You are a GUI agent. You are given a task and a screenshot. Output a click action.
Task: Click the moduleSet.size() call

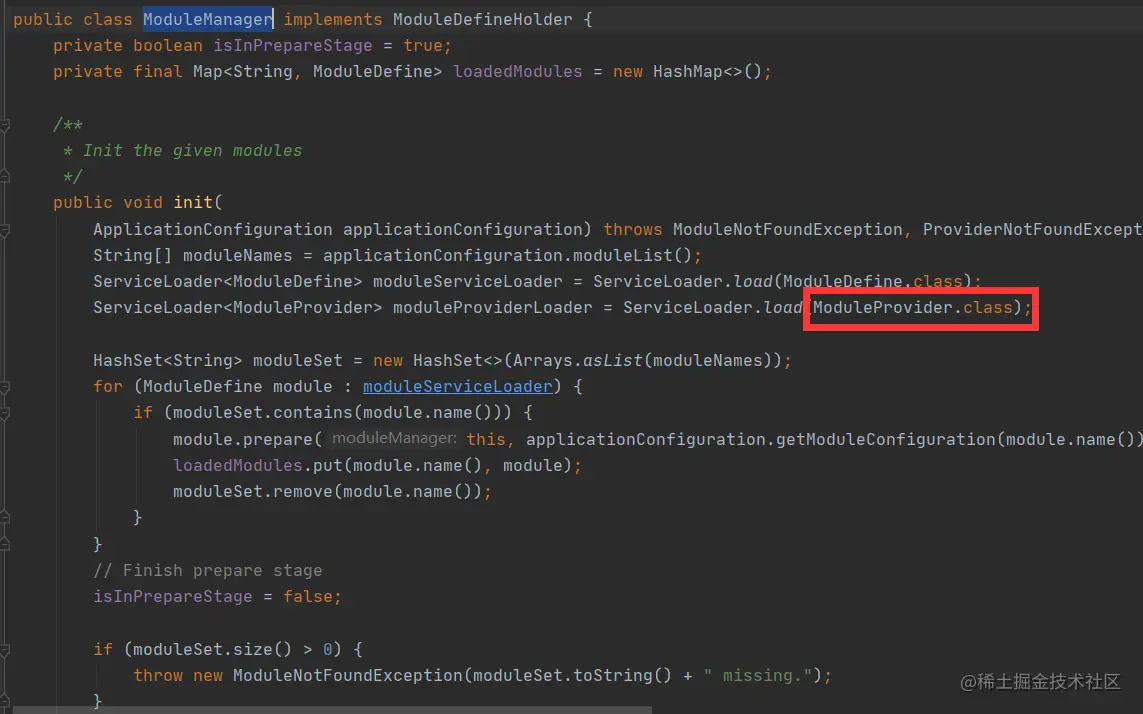(212, 649)
